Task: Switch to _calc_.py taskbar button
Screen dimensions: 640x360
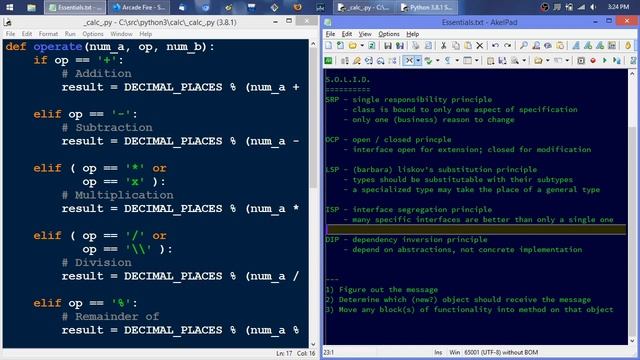Action: (364, 7)
